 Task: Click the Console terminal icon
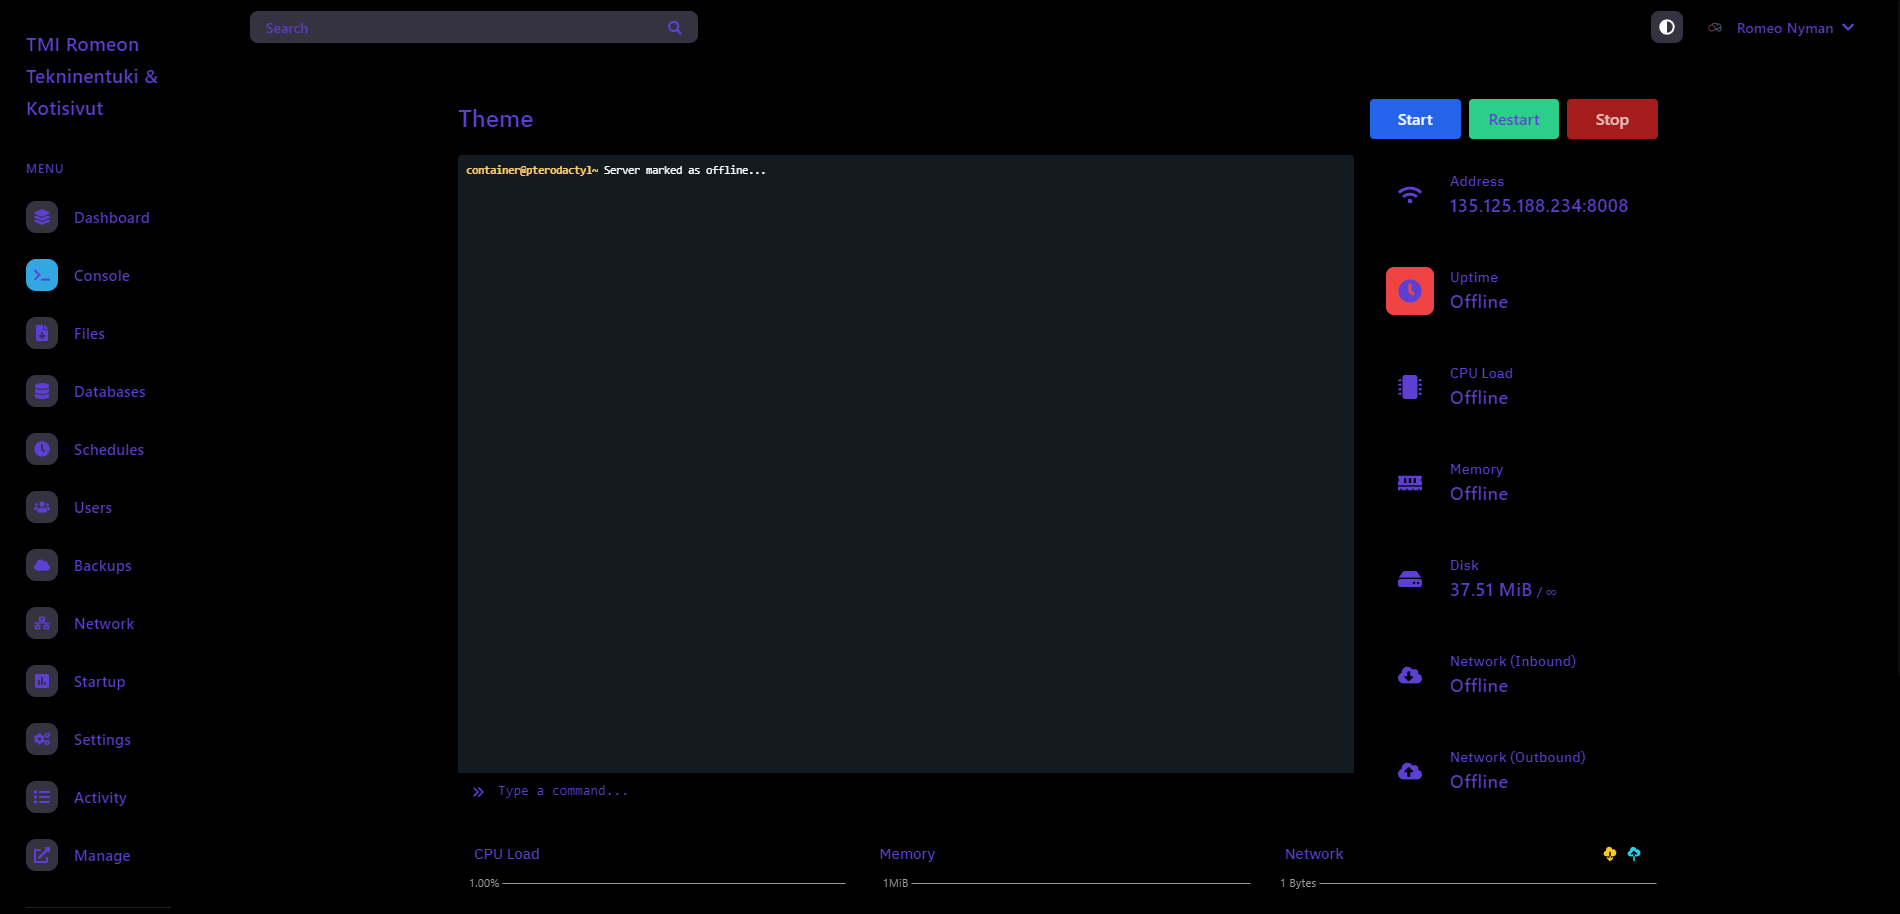coord(42,275)
